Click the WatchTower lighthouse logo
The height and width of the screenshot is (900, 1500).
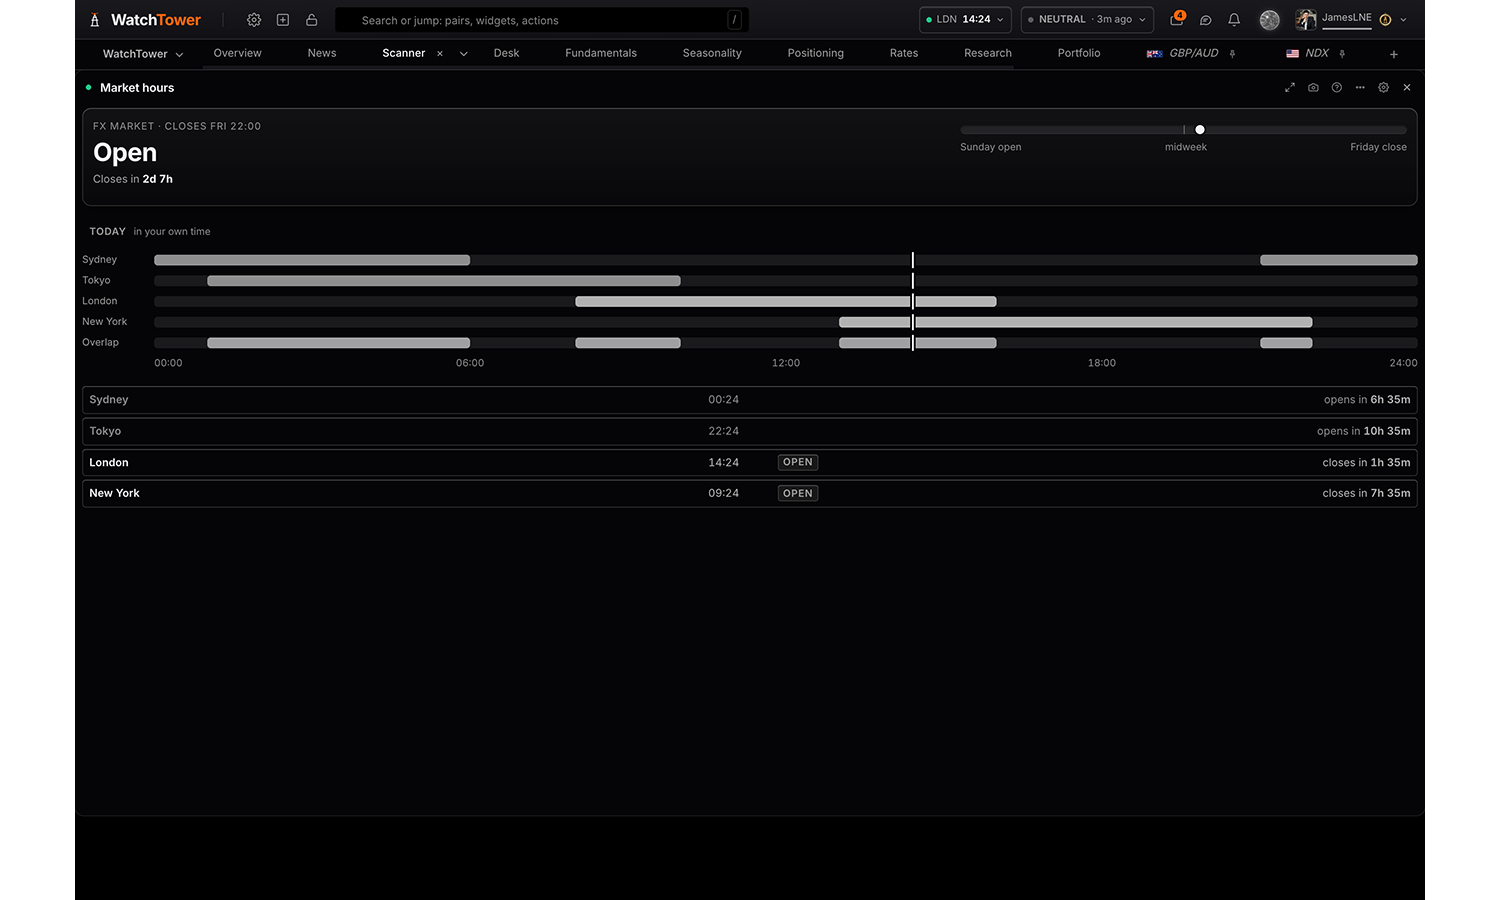95,20
